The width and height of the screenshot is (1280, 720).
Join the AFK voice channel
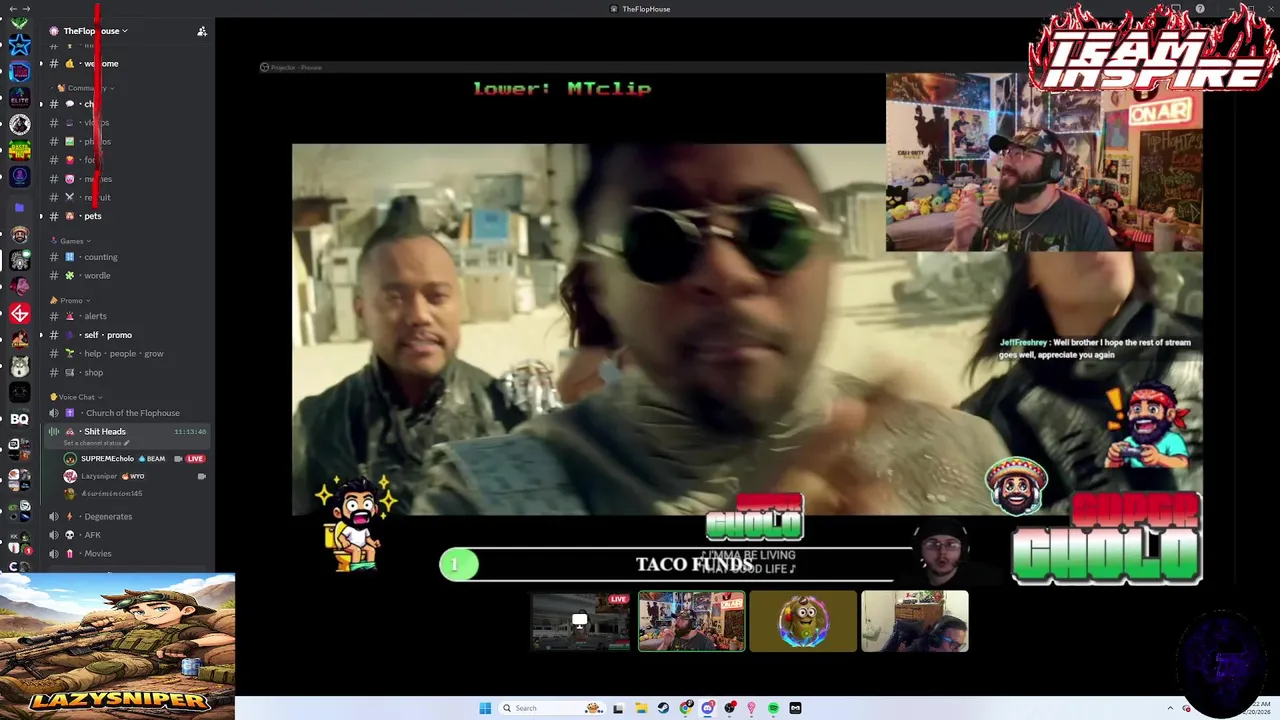coord(126,535)
